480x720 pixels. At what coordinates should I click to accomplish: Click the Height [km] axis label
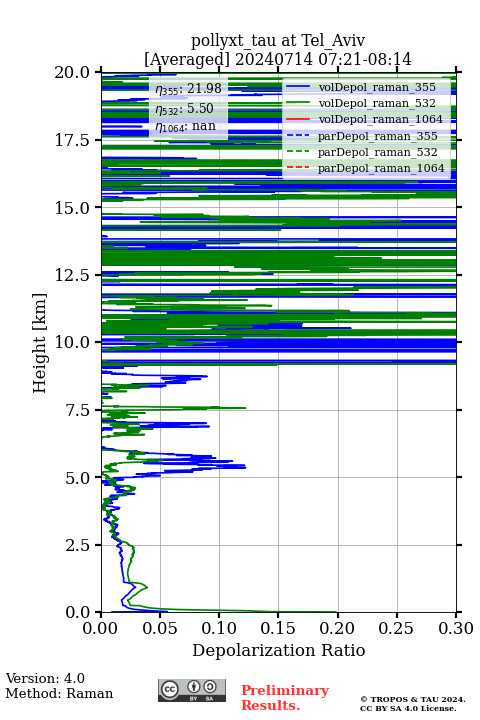point(40,343)
